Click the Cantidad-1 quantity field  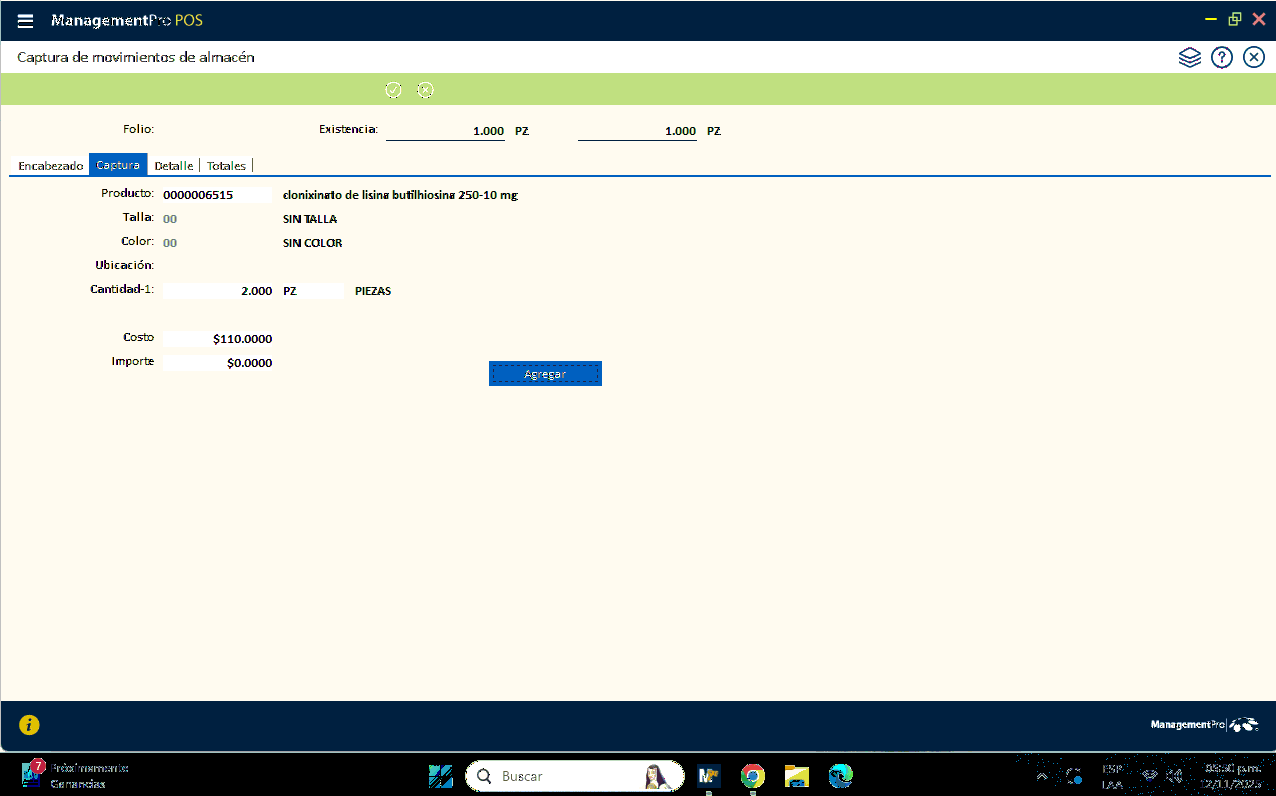tap(217, 291)
